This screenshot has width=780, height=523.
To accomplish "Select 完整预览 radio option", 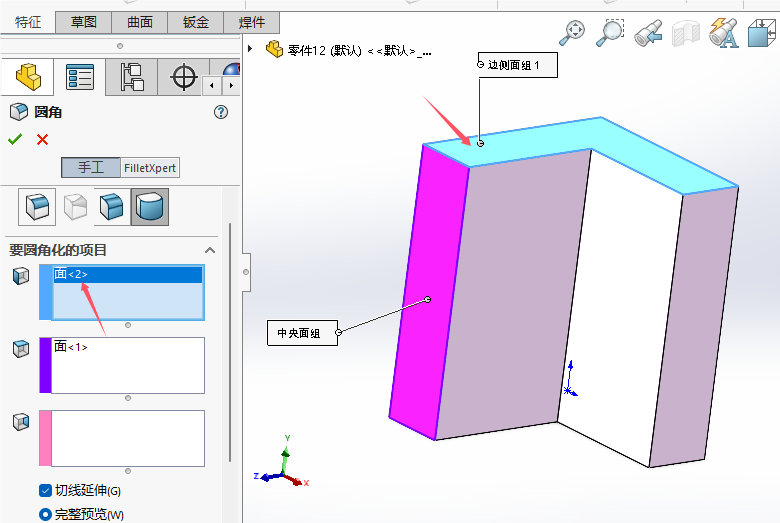I will click(45, 514).
